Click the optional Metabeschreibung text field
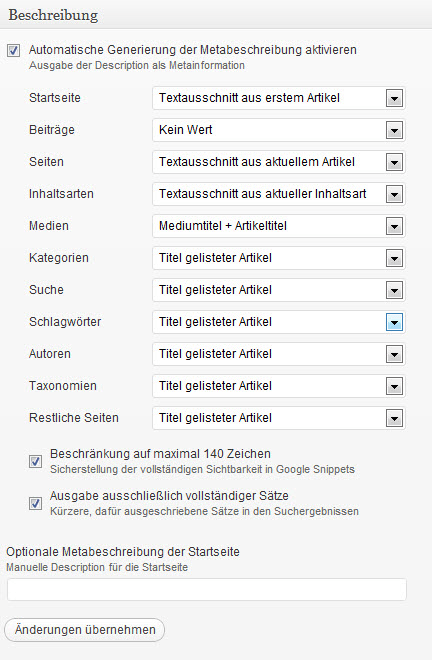This screenshot has height=660, width=432. [x=207, y=589]
